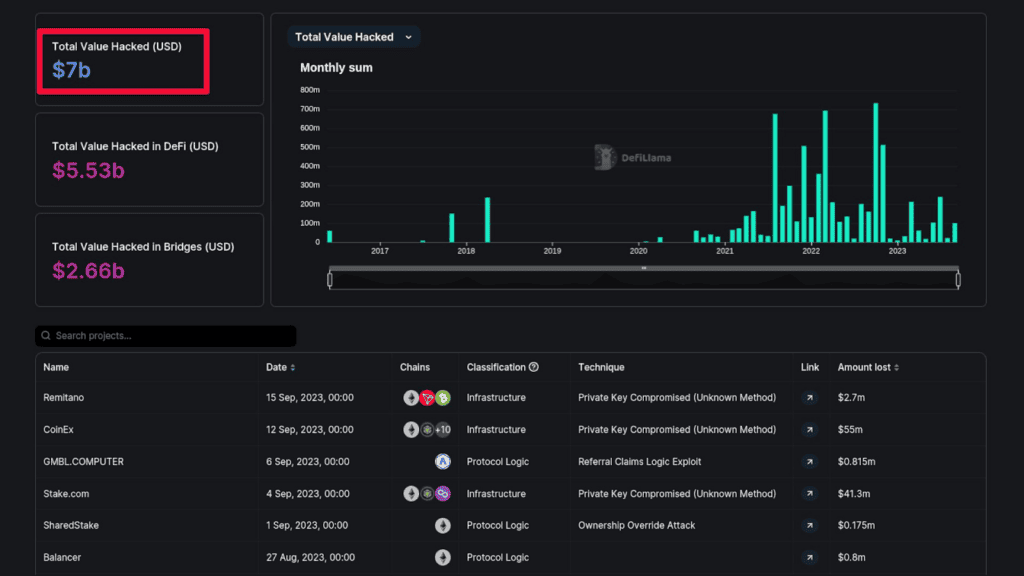Click the $2.7m amount lost for Remitano
The image size is (1024, 576).
(852, 398)
